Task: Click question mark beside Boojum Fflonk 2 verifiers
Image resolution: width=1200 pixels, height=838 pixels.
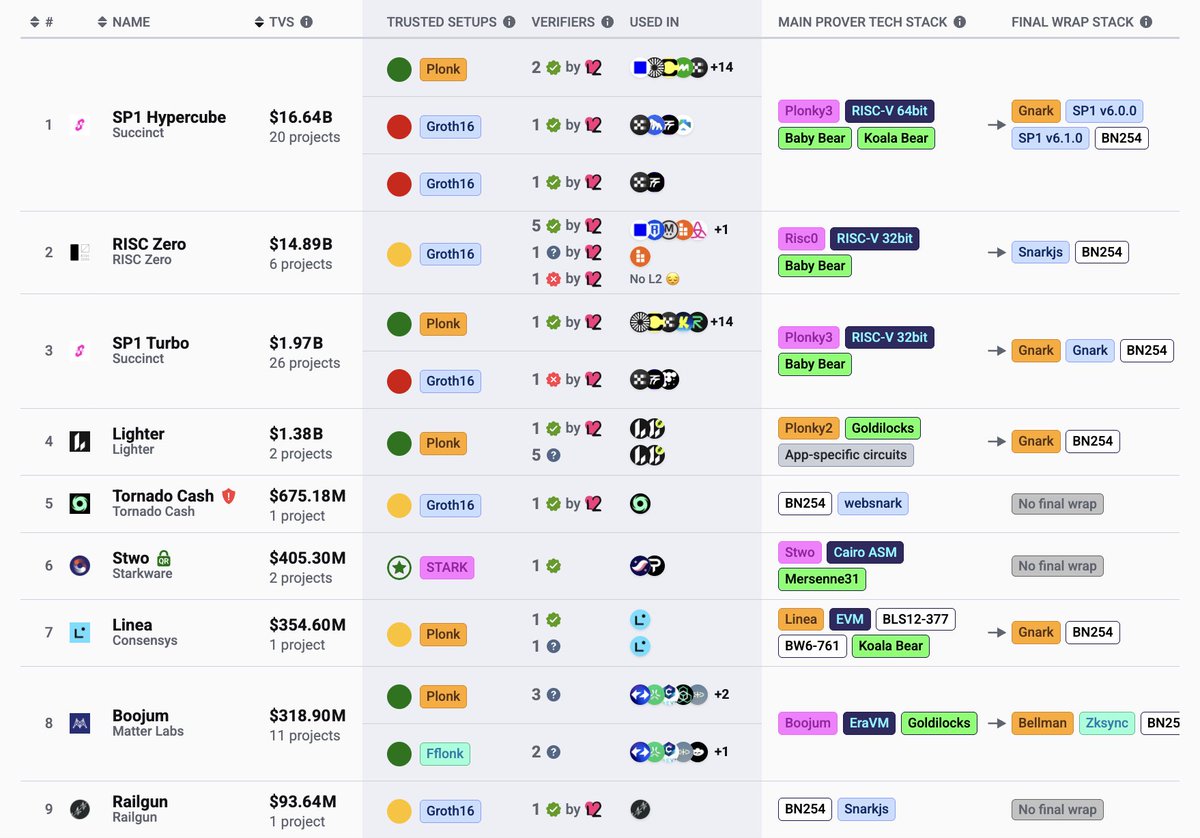Action: tap(552, 752)
